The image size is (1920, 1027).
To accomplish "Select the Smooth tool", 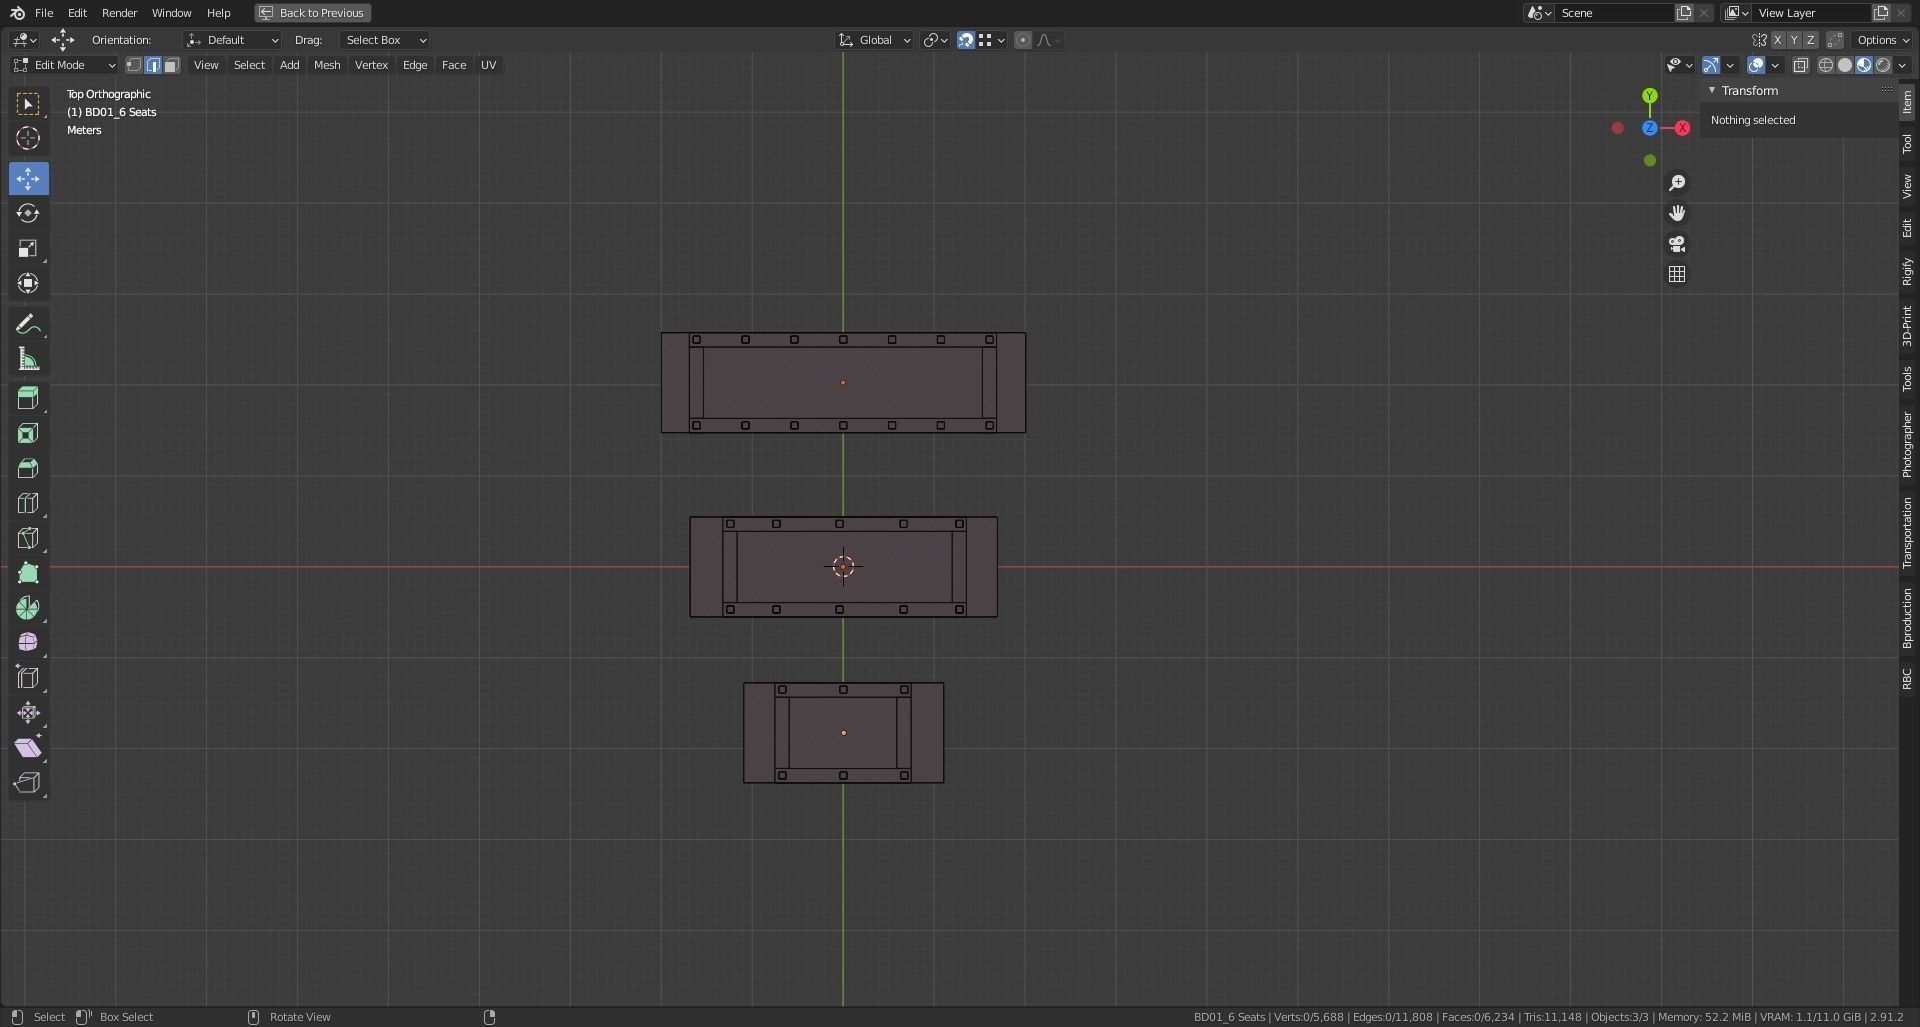I will coord(28,643).
